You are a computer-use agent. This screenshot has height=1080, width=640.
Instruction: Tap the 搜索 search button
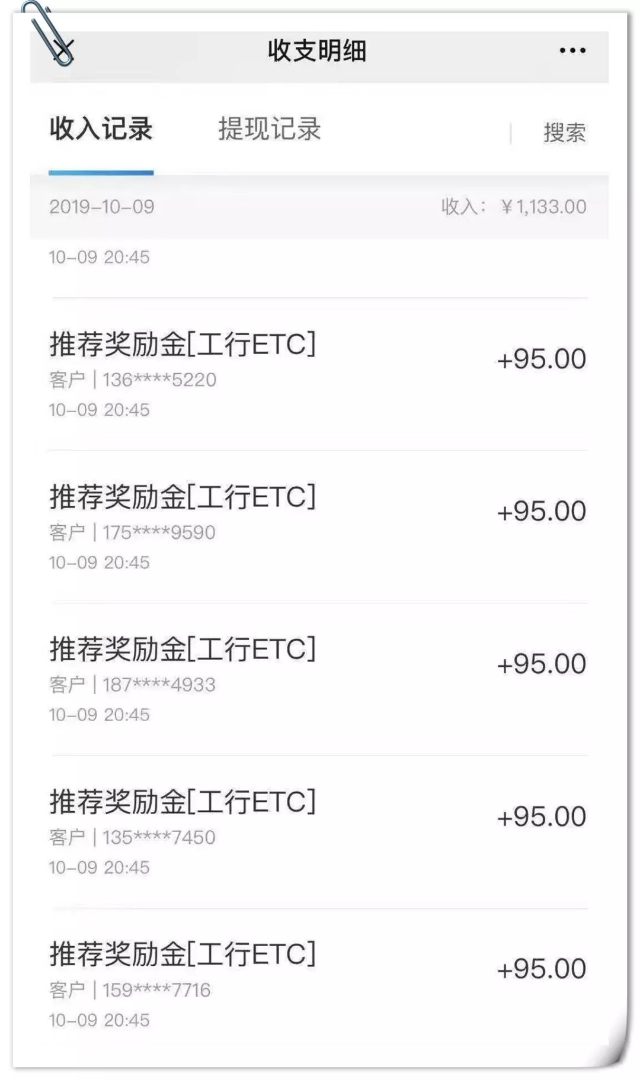pos(564,133)
